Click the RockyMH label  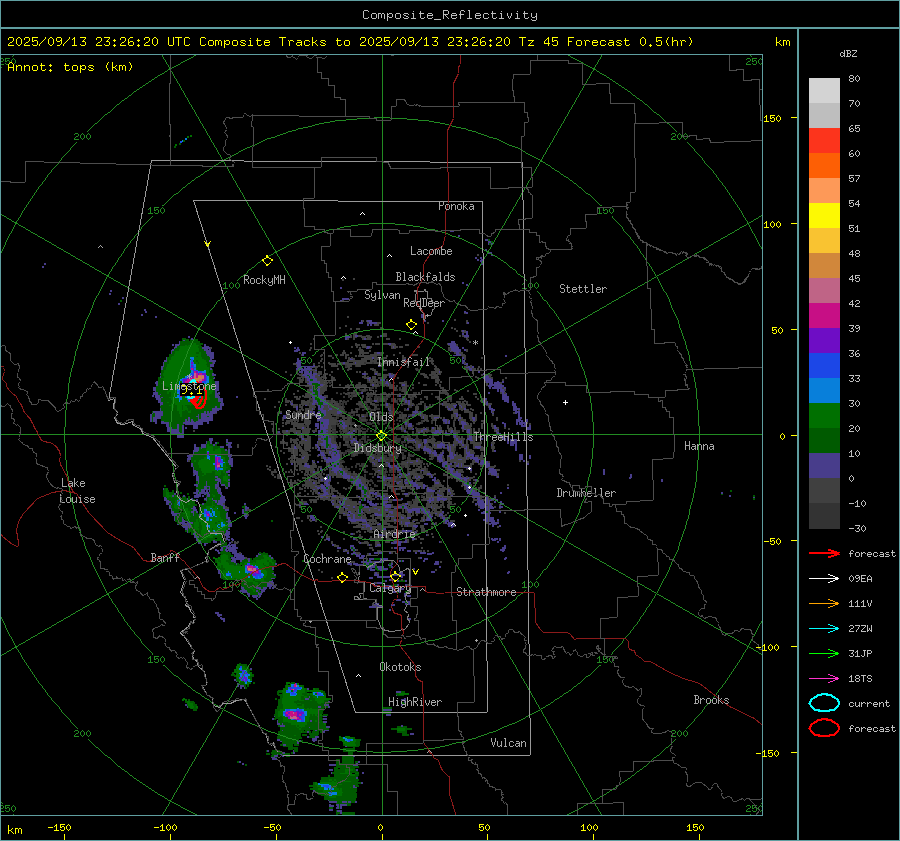pos(264,280)
